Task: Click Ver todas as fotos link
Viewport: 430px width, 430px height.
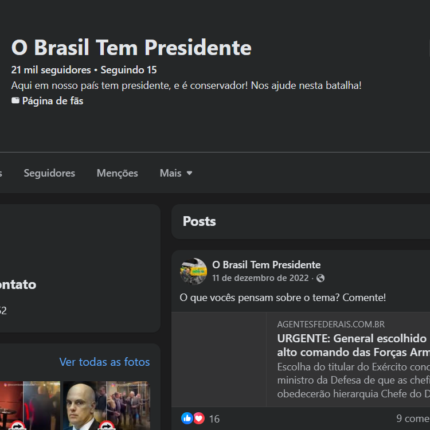Action: 104,362
